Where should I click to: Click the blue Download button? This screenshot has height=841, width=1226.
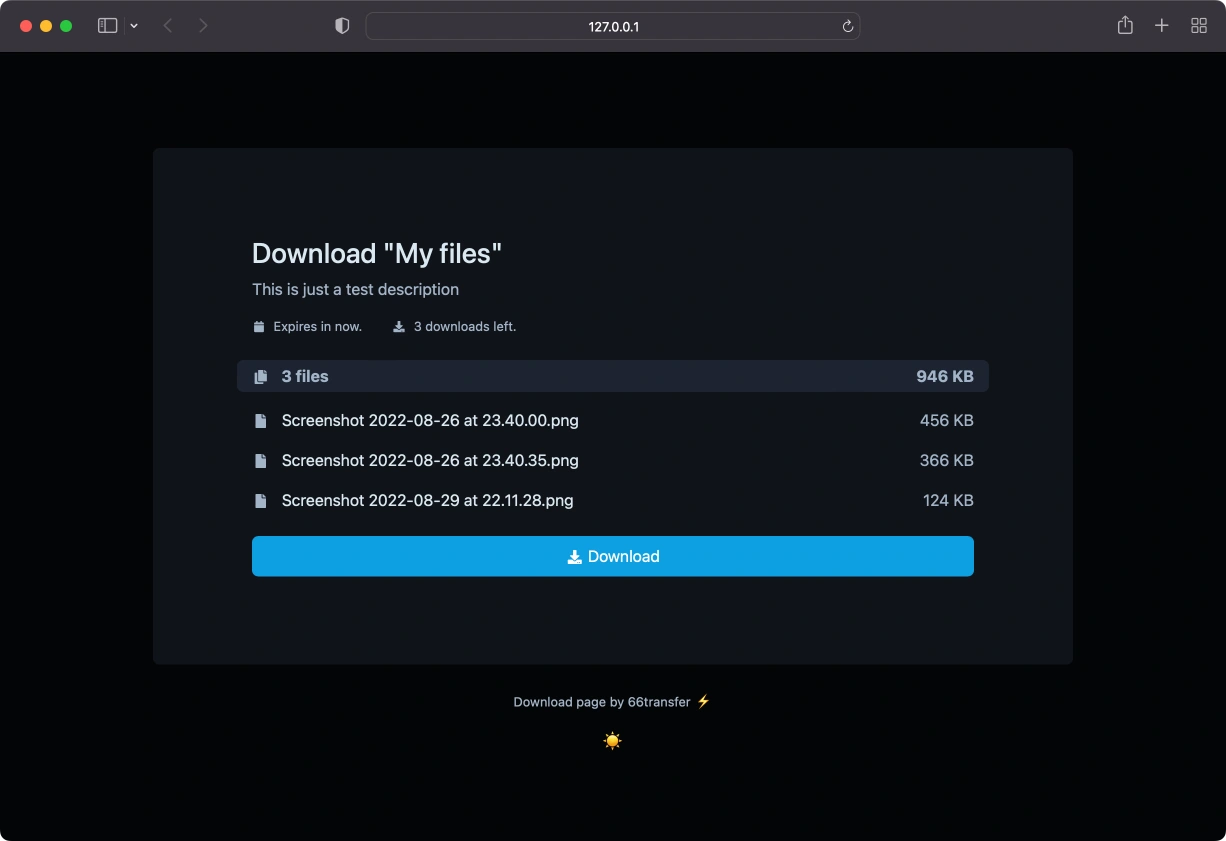pyautogui.click(x=612, y=556)
